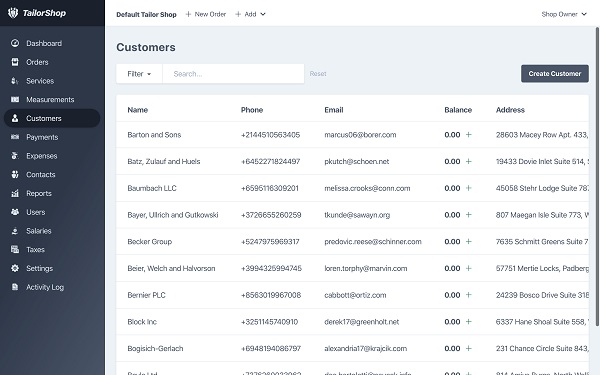Click the Reset filter link

(x=318, y=73)
